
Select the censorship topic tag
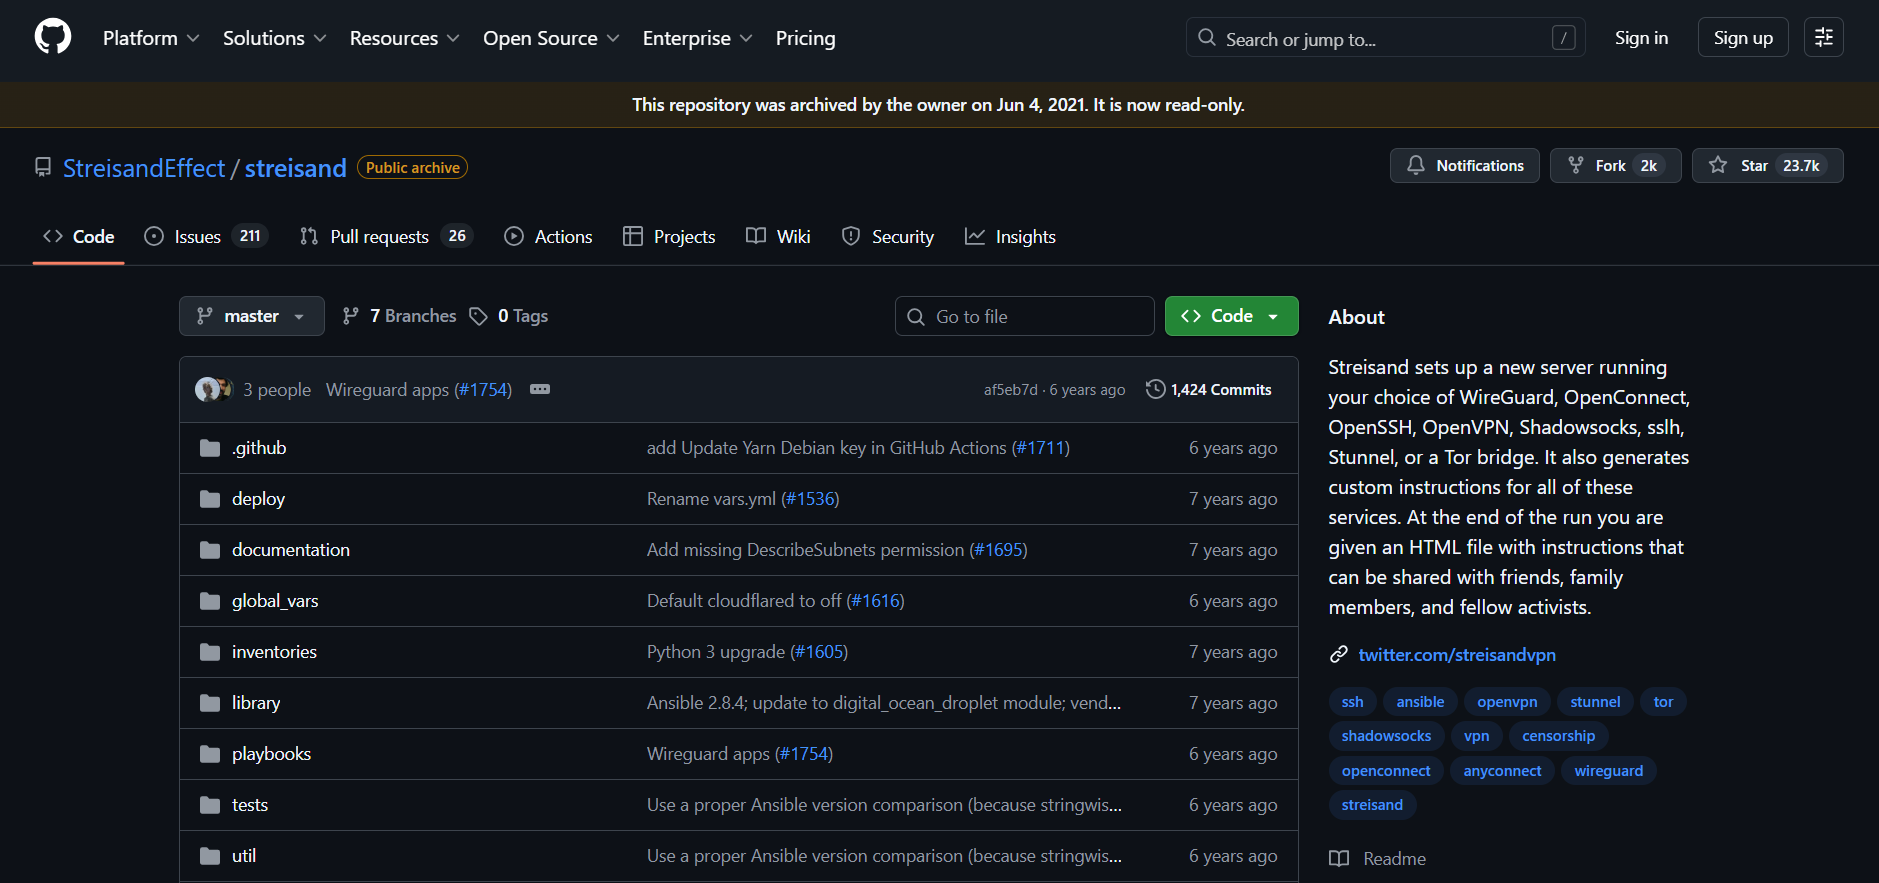click(1558, 736)
